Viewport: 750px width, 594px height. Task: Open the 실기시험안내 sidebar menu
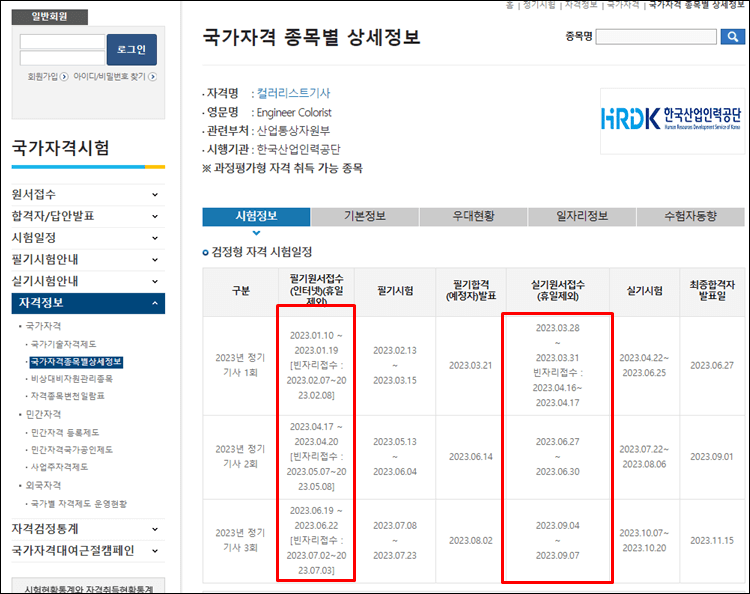point(88,281)
